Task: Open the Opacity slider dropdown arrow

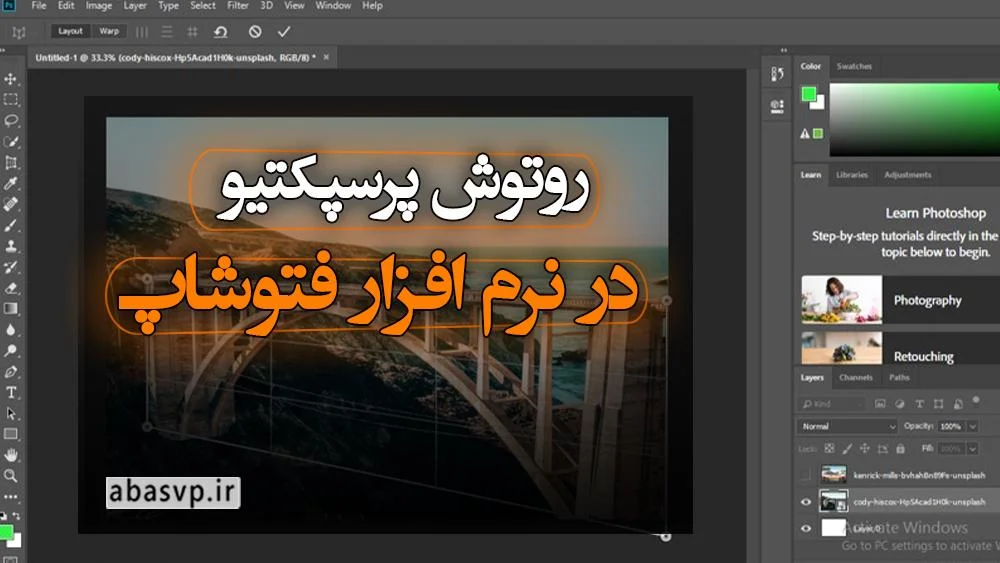Action: click(973, 426)
